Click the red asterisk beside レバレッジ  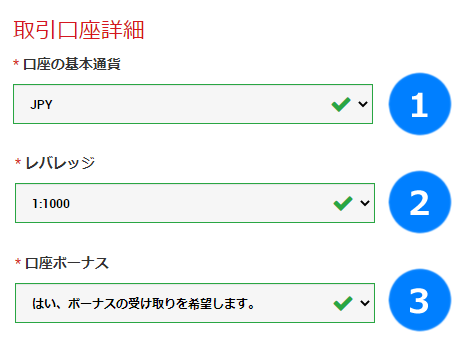(x=18, y=162)
